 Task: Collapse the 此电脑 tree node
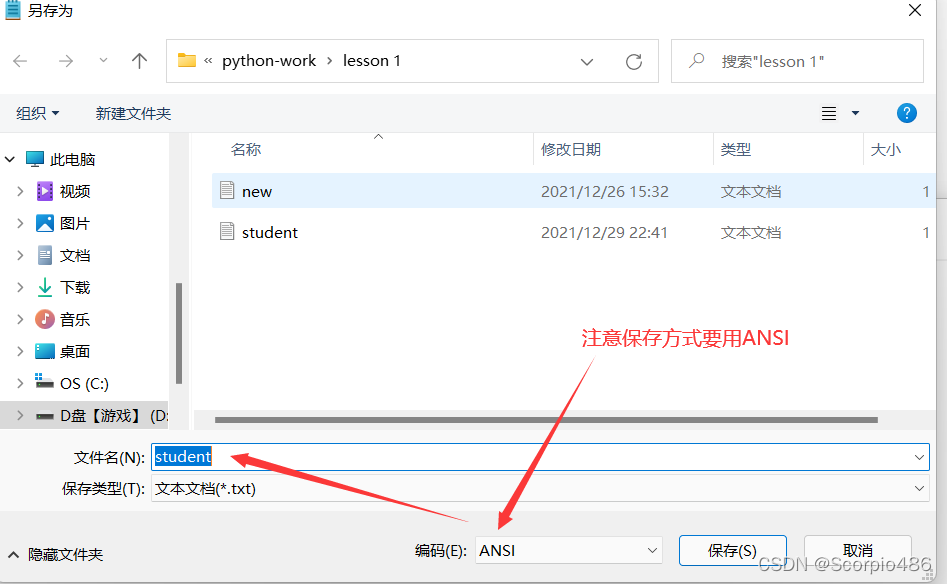pyautogui.click(x=10, y=159)
